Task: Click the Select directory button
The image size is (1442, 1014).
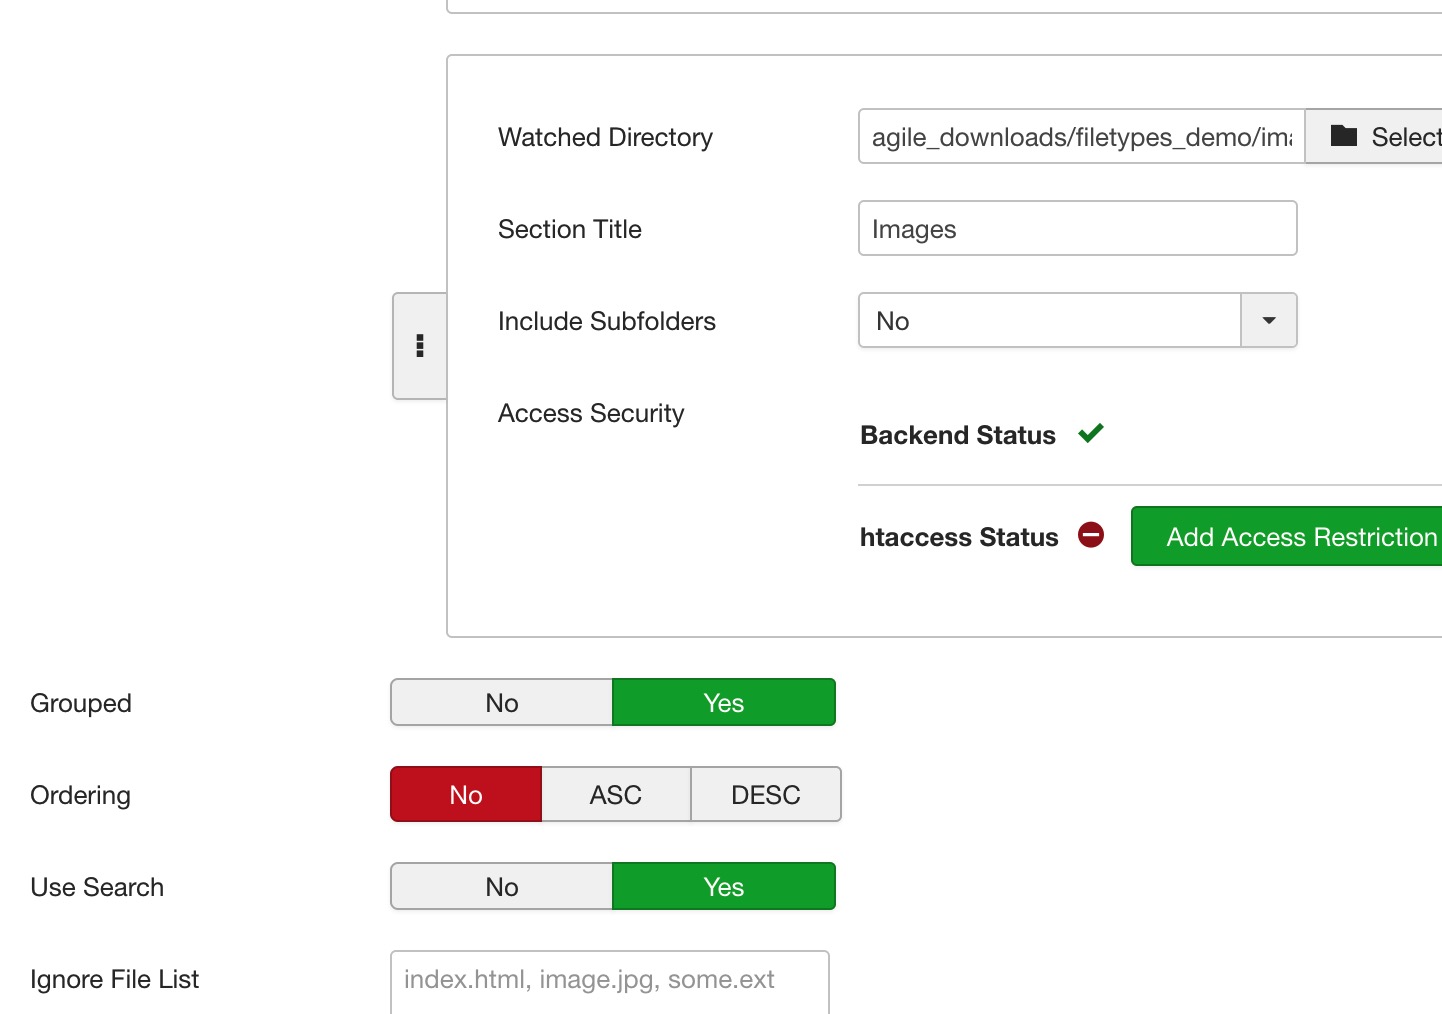Action: pos(1374,136)
